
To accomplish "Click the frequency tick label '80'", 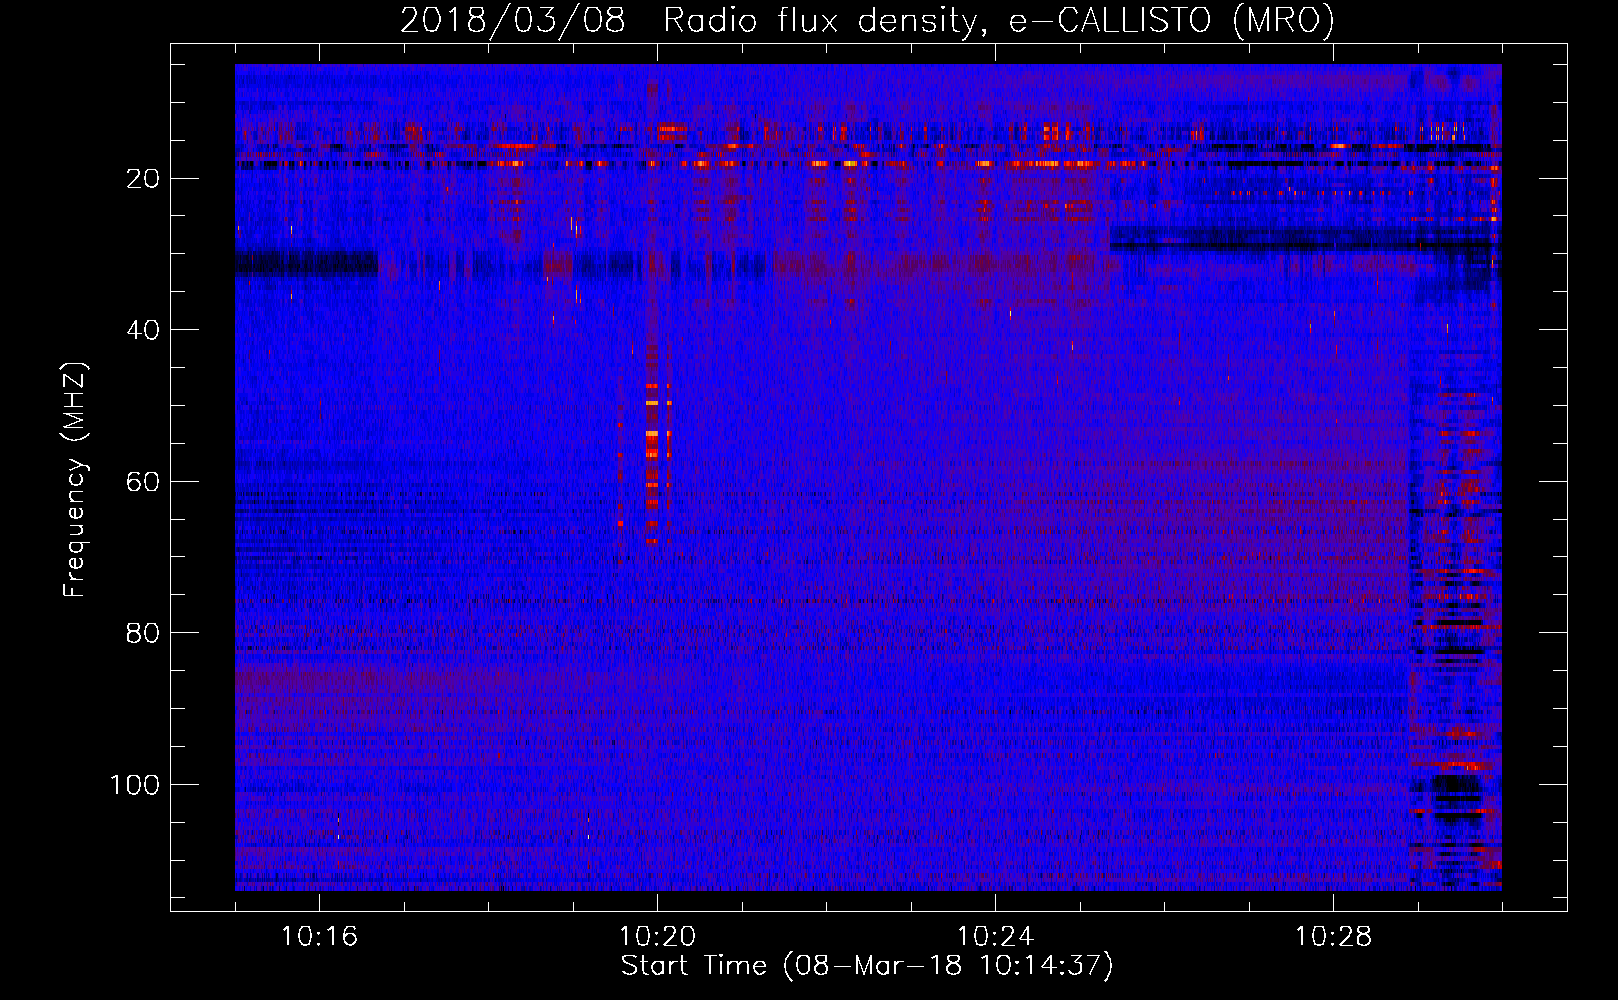I will tap(143, 633).
